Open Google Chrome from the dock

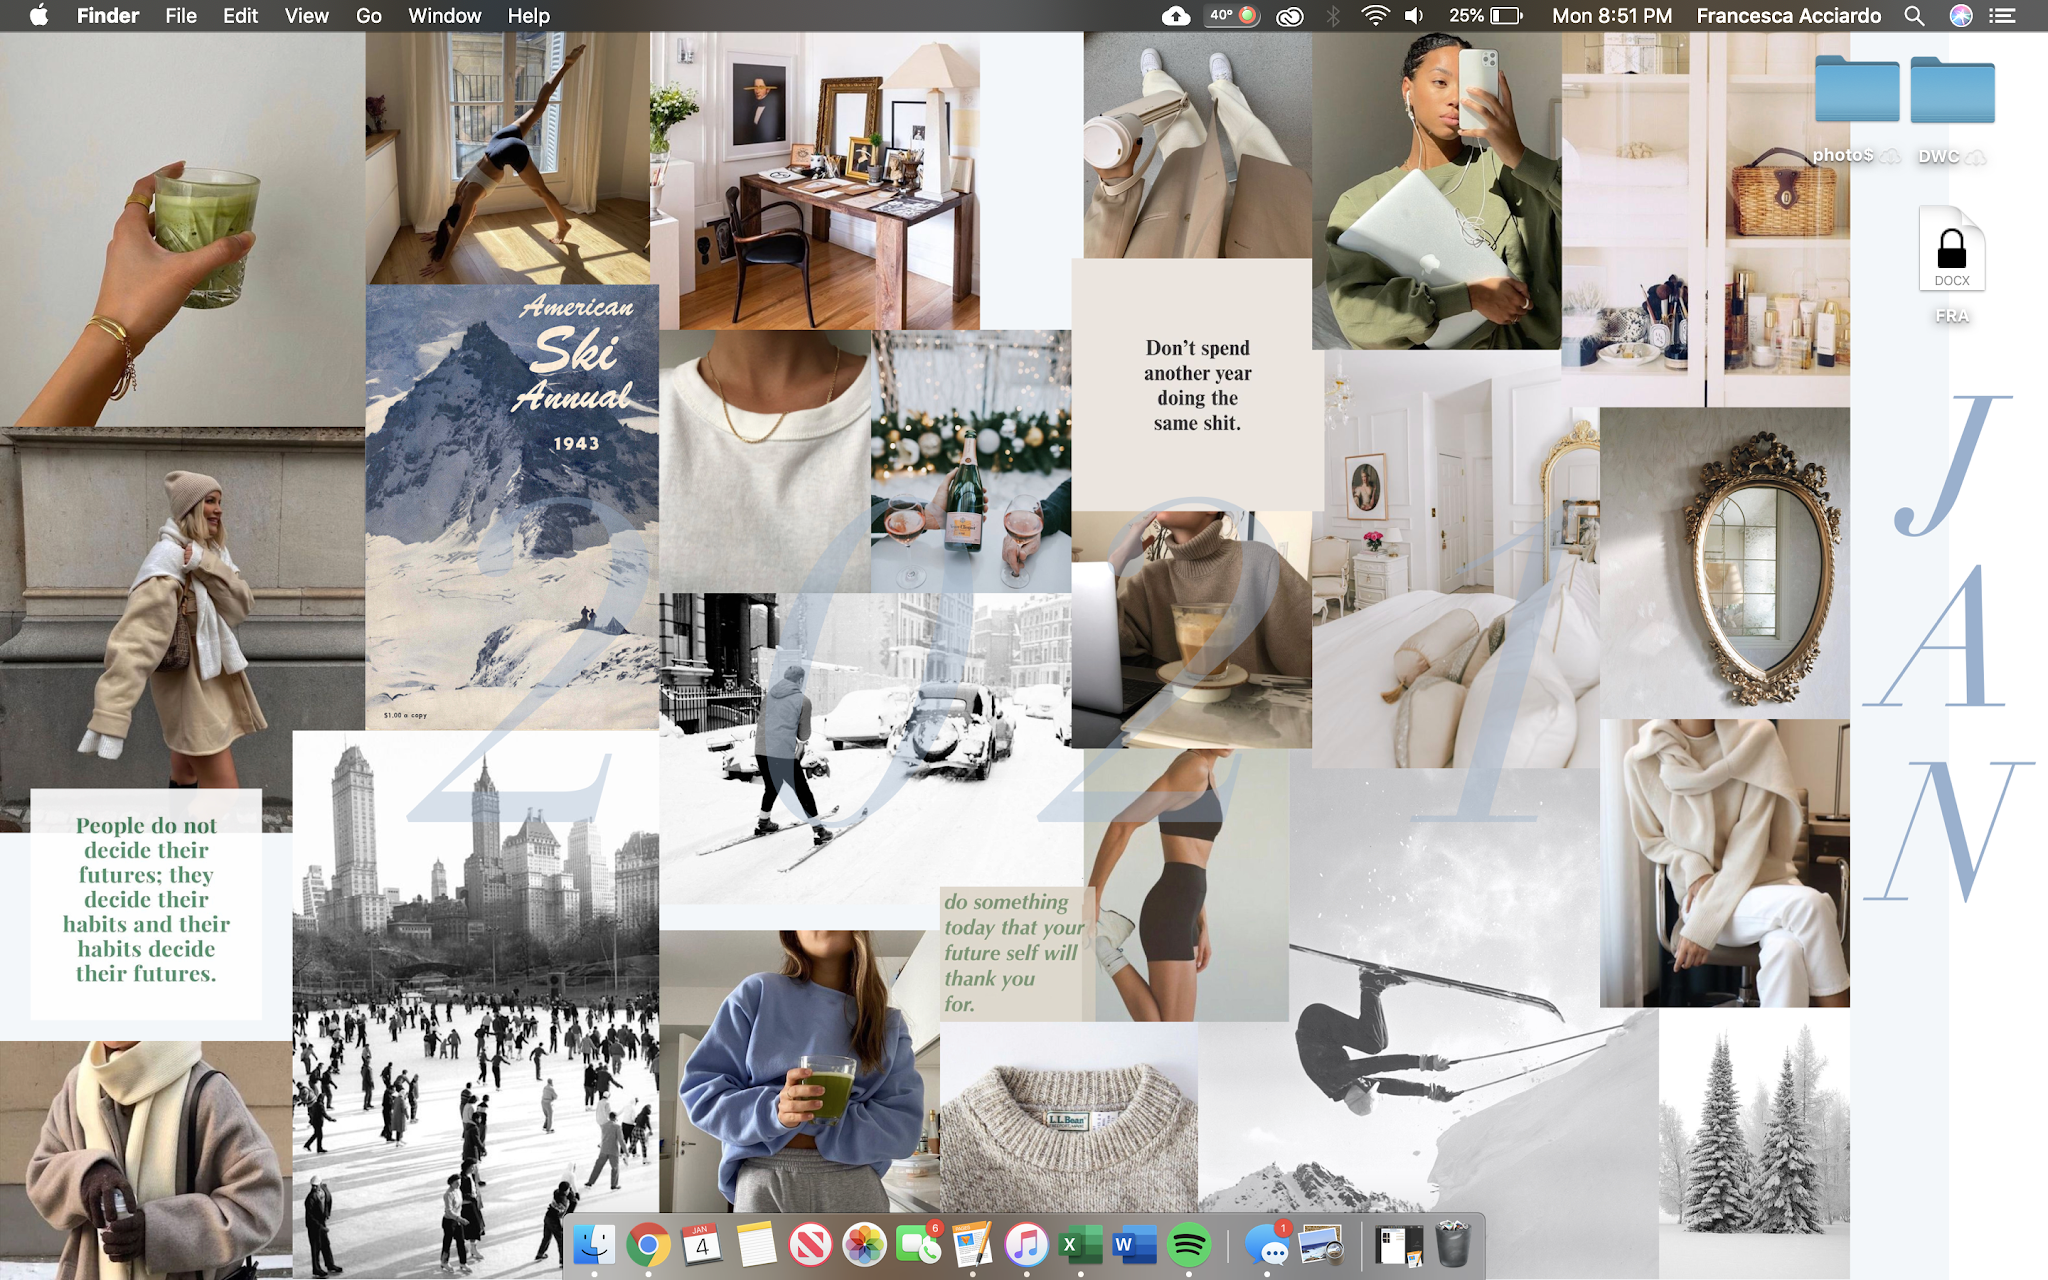click(648, 1245)
